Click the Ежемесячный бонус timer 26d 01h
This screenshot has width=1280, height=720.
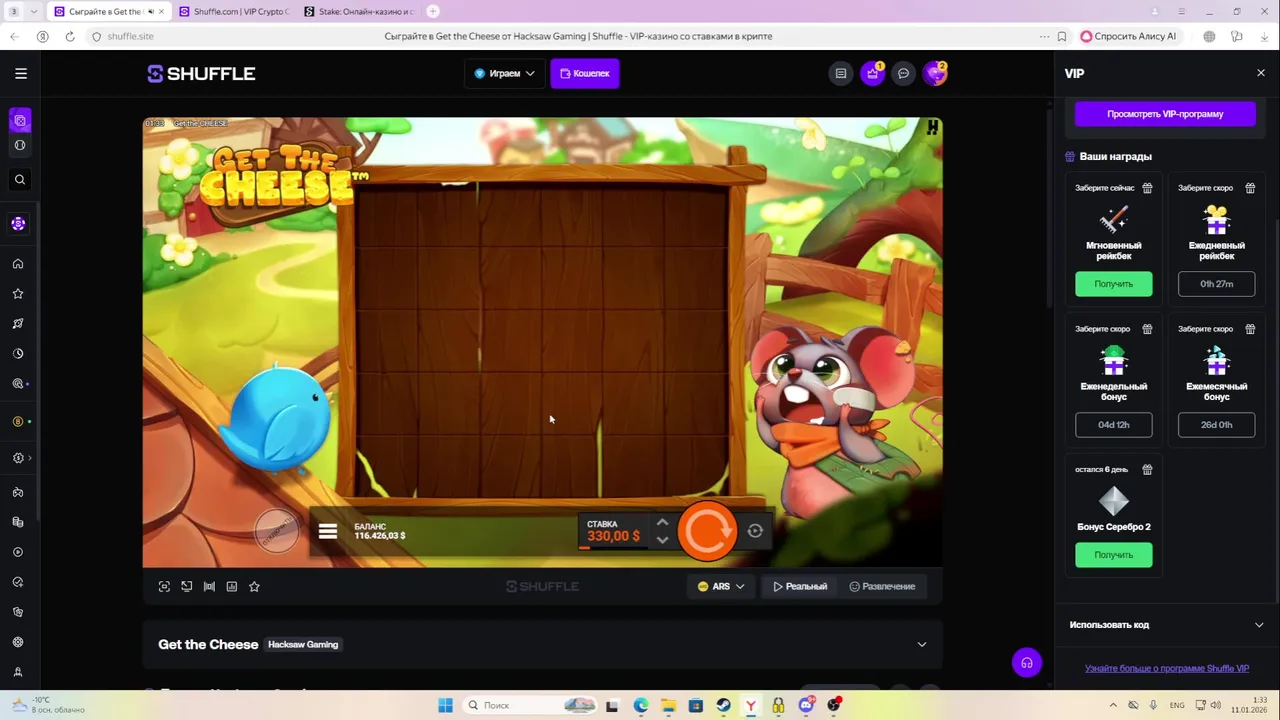tap(1216, 425)
